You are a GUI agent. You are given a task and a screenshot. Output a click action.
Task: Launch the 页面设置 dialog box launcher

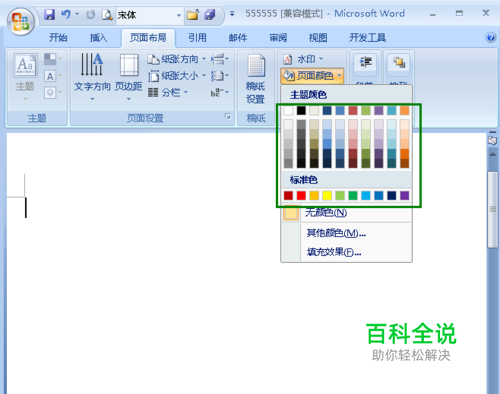coord(228,116)
